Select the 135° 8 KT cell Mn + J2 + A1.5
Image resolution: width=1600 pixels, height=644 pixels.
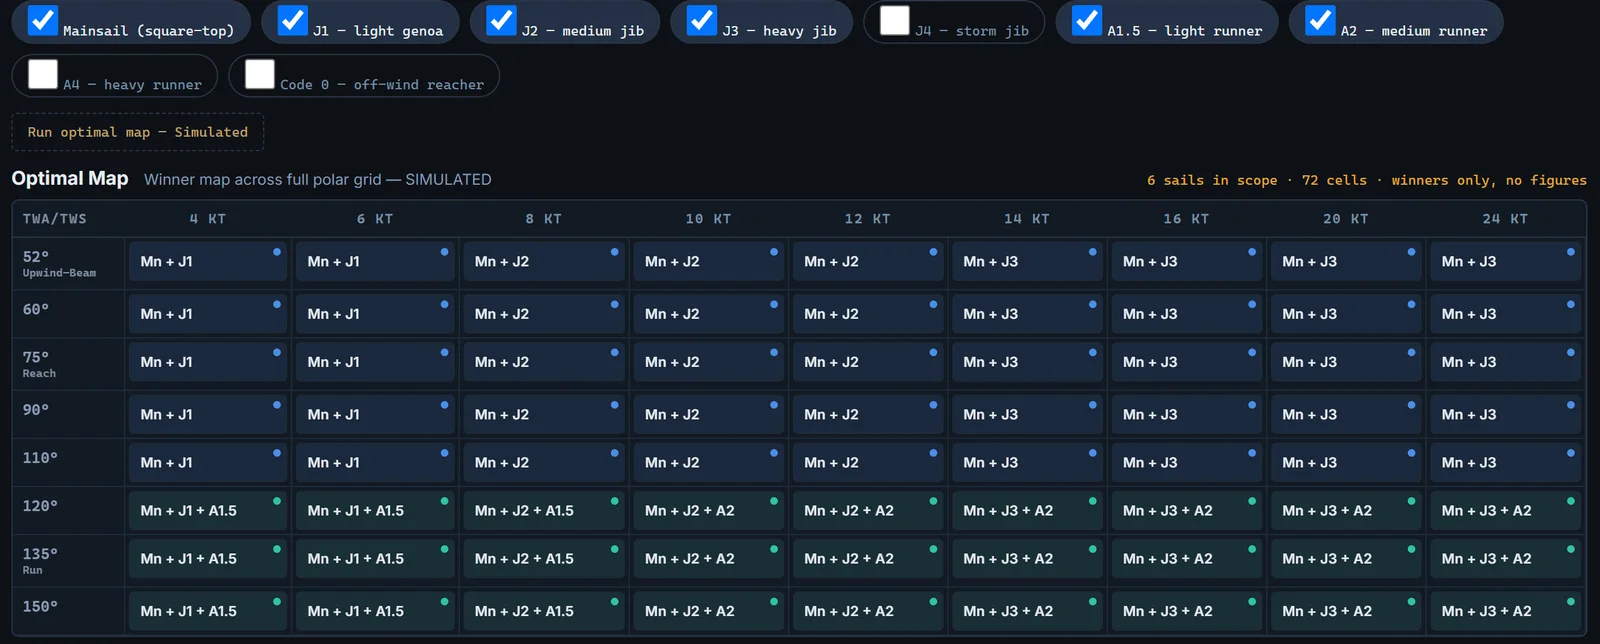coord(544,559)
